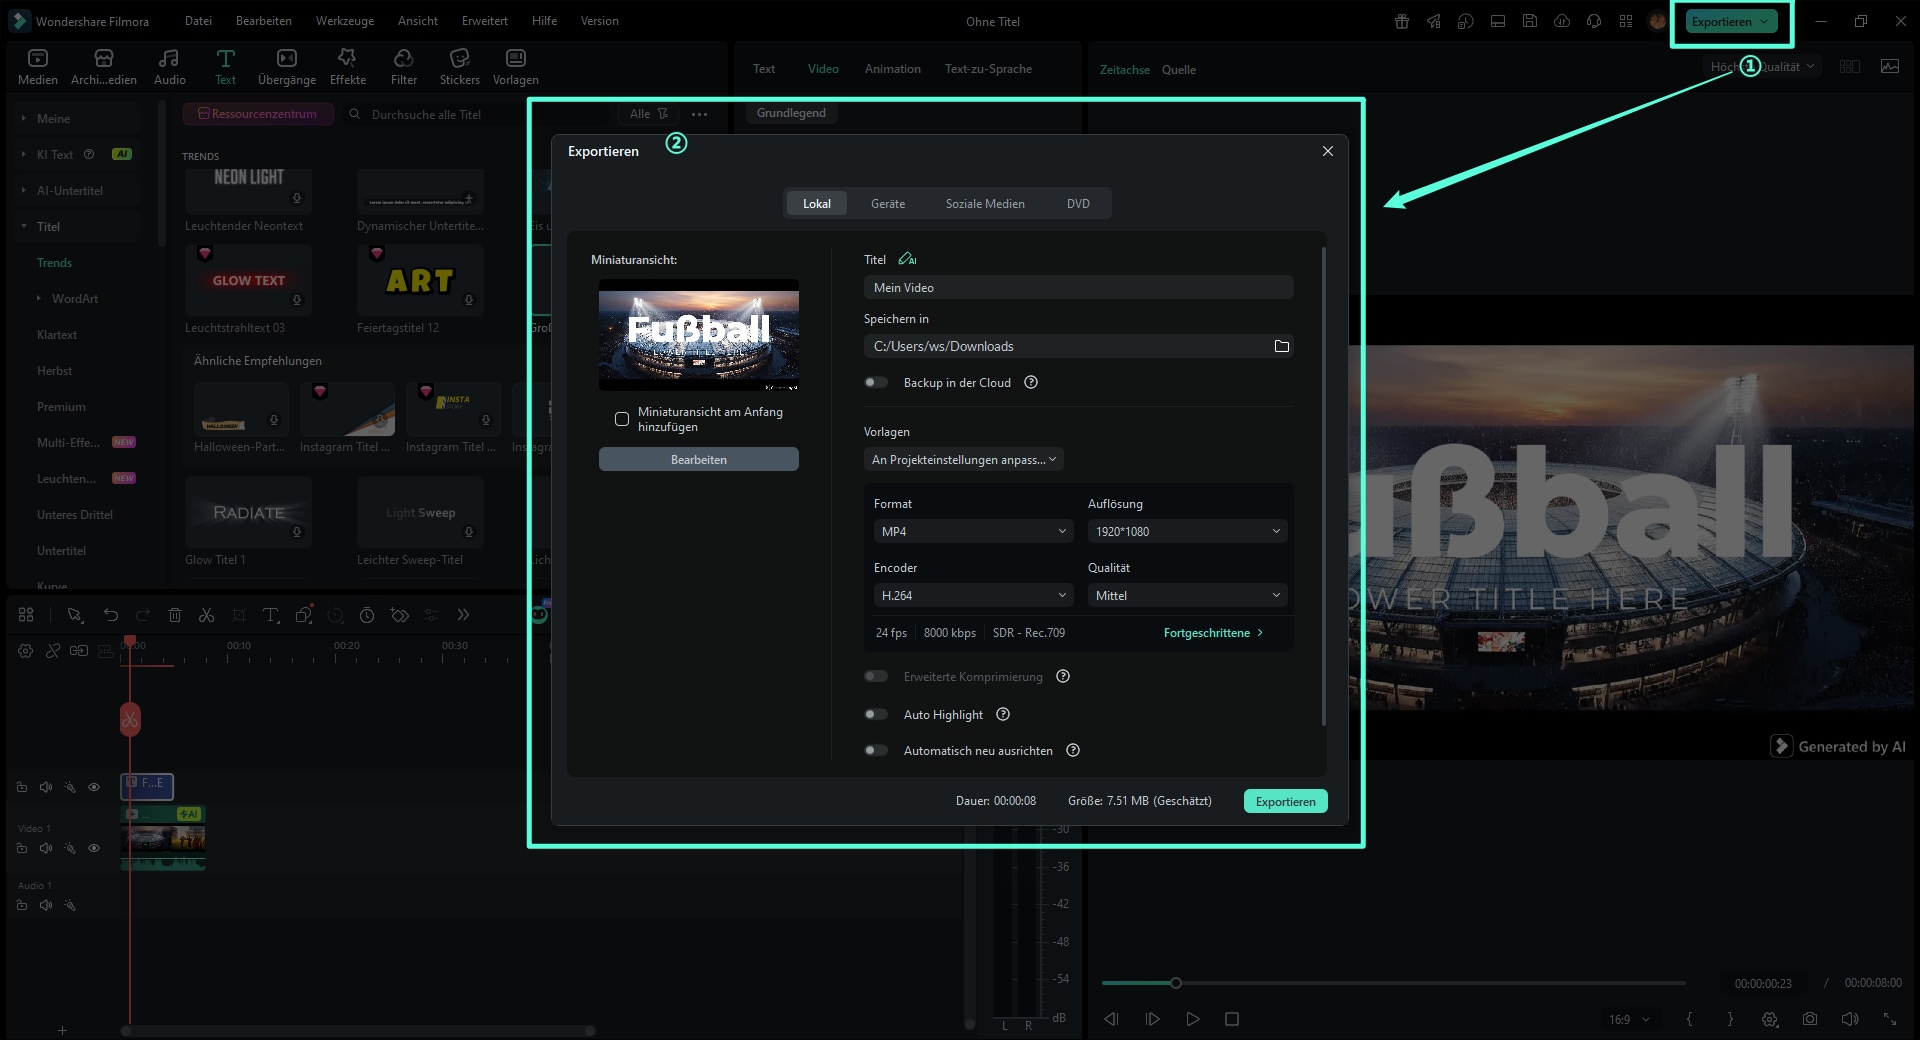
Task: Click Exportieren button in the dialog footer
Action: click(x=1286, y=801)
